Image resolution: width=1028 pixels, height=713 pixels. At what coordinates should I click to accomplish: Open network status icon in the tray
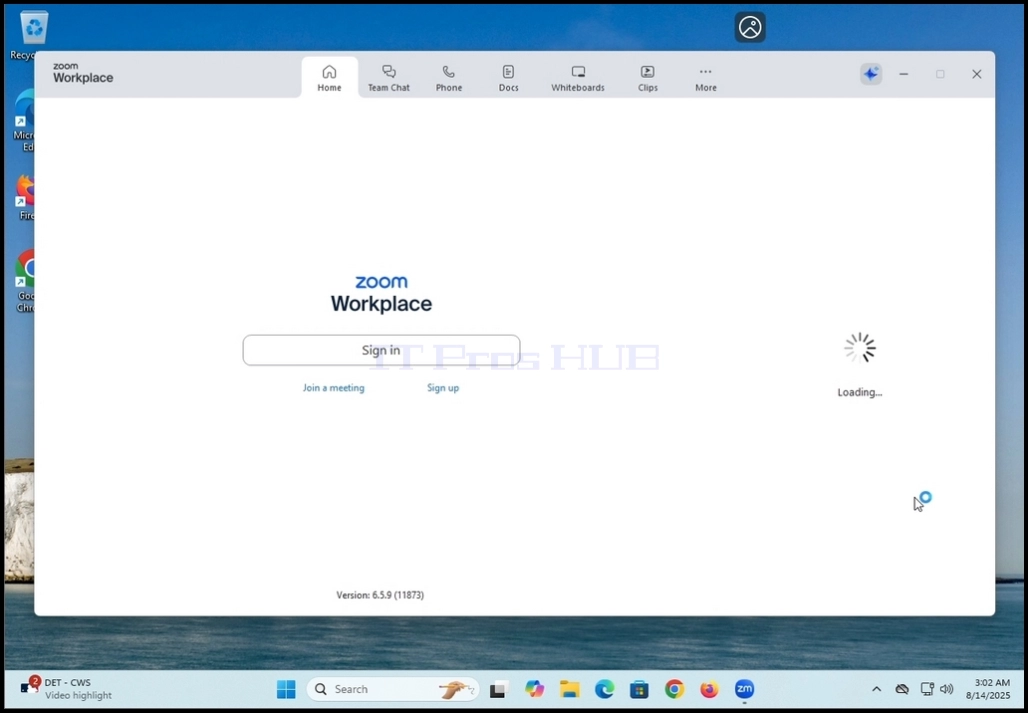(926, 689)
